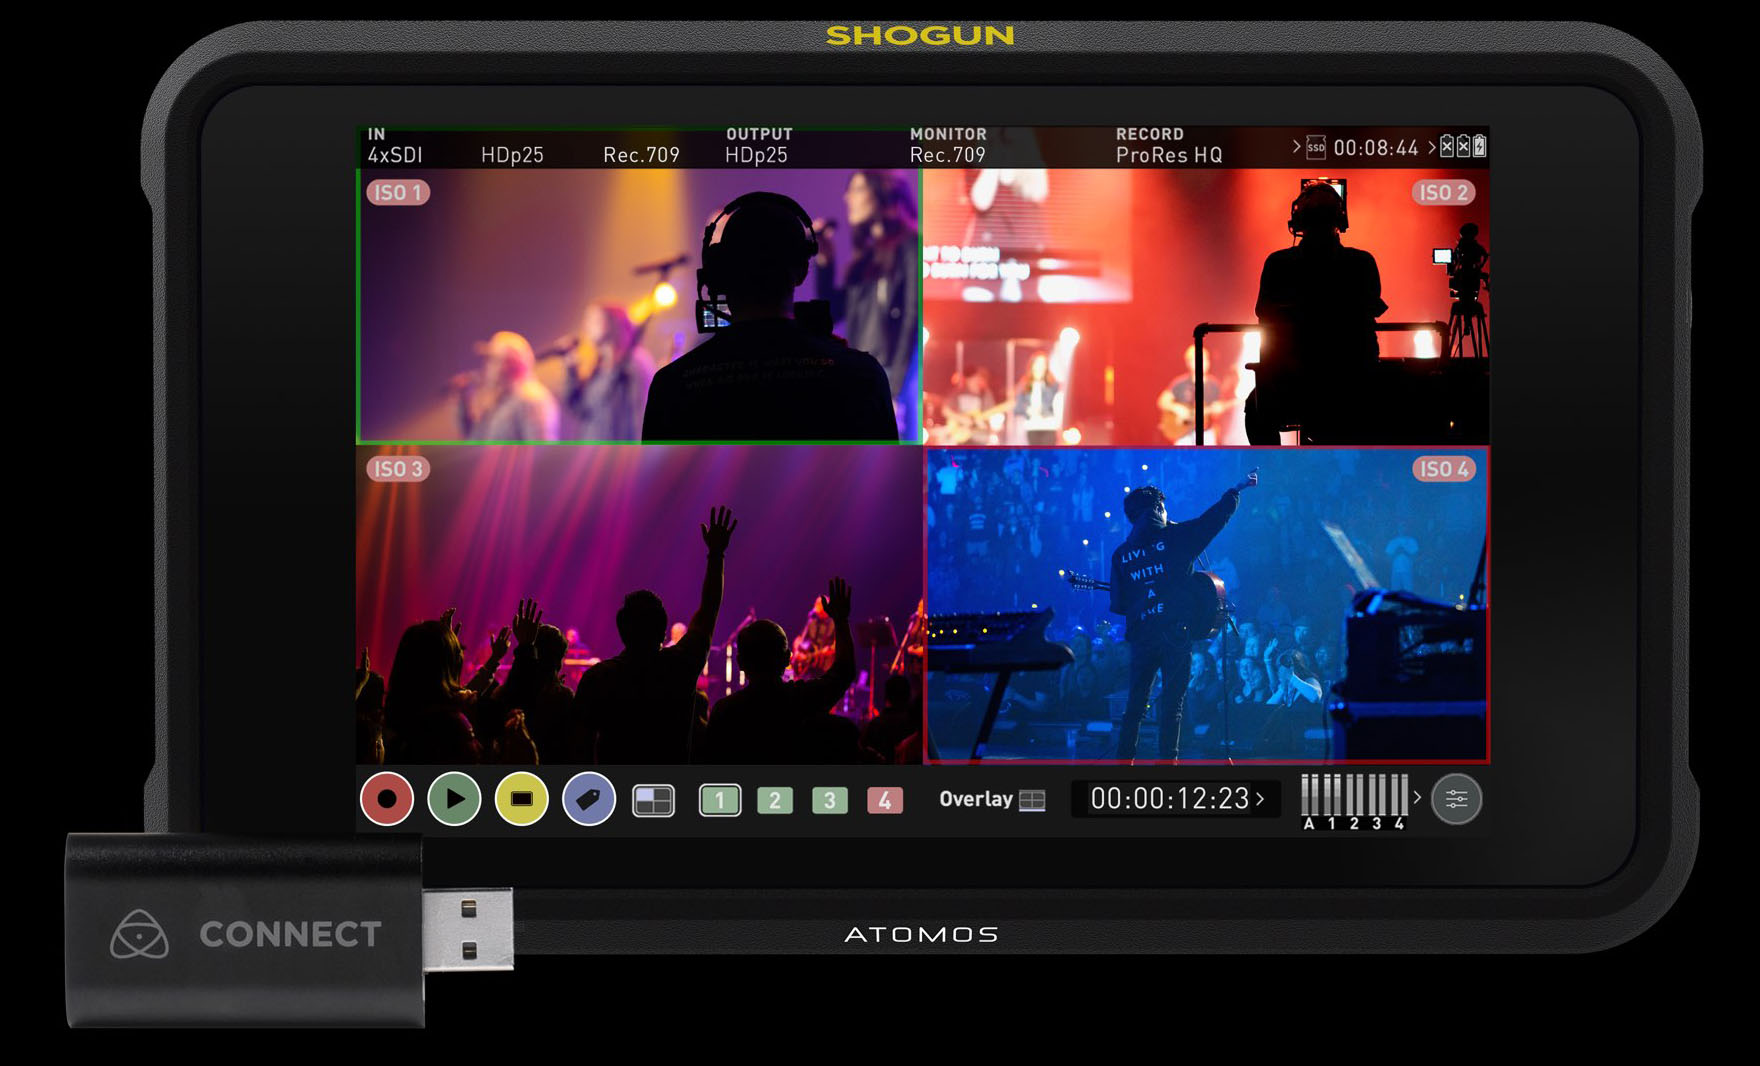This screenshot has width=1760, height=1066.
Task: Select the red camera input 4
Action: pyautogui.click(x=884, y=800)
